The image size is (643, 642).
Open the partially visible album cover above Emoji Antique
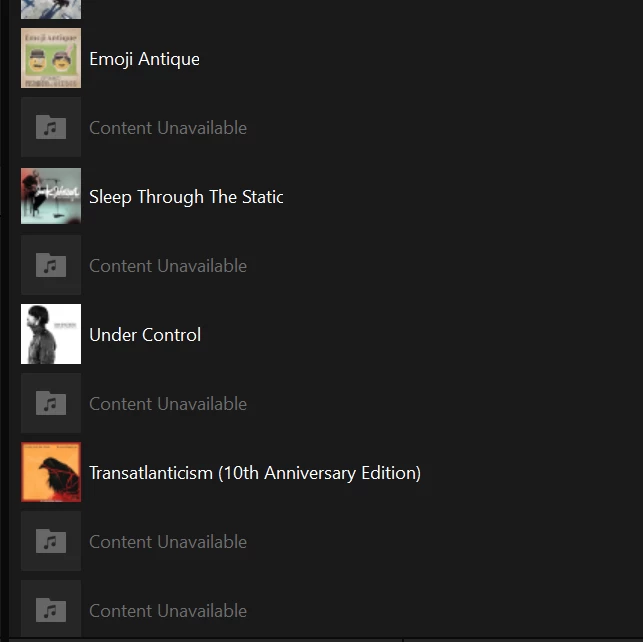[x=51, y=9]
